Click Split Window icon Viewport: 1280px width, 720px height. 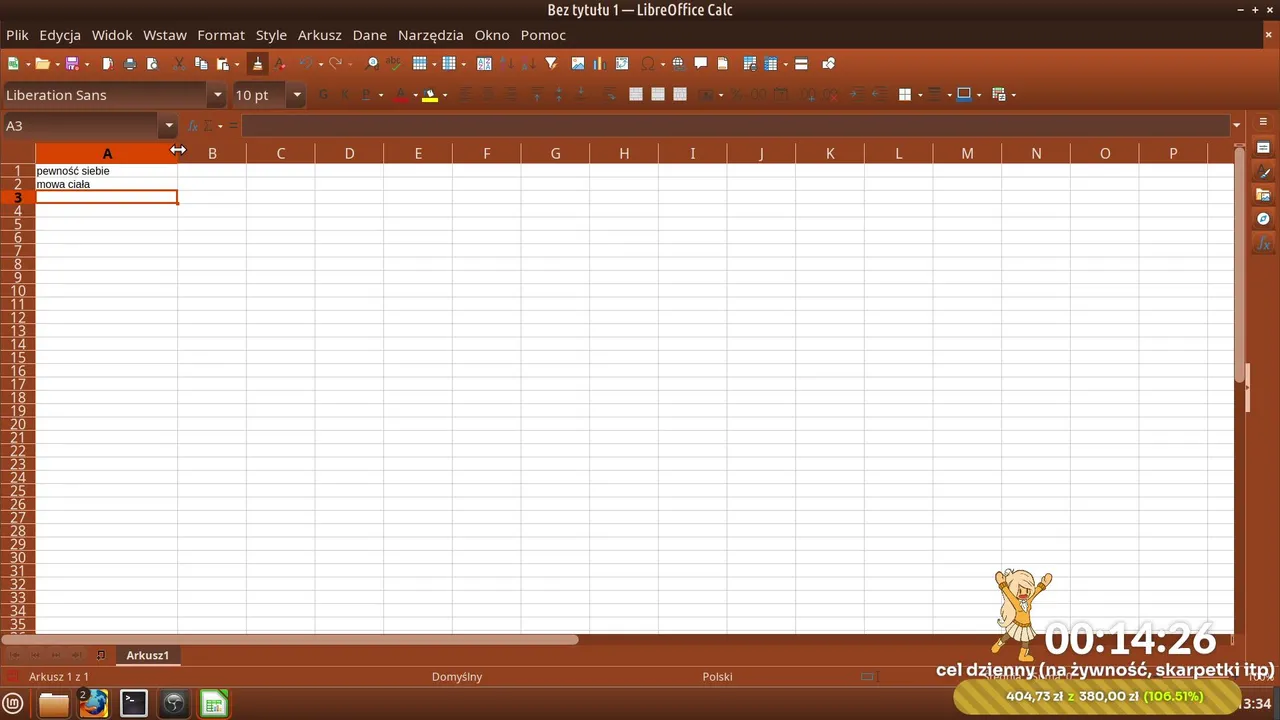point(801,64)
